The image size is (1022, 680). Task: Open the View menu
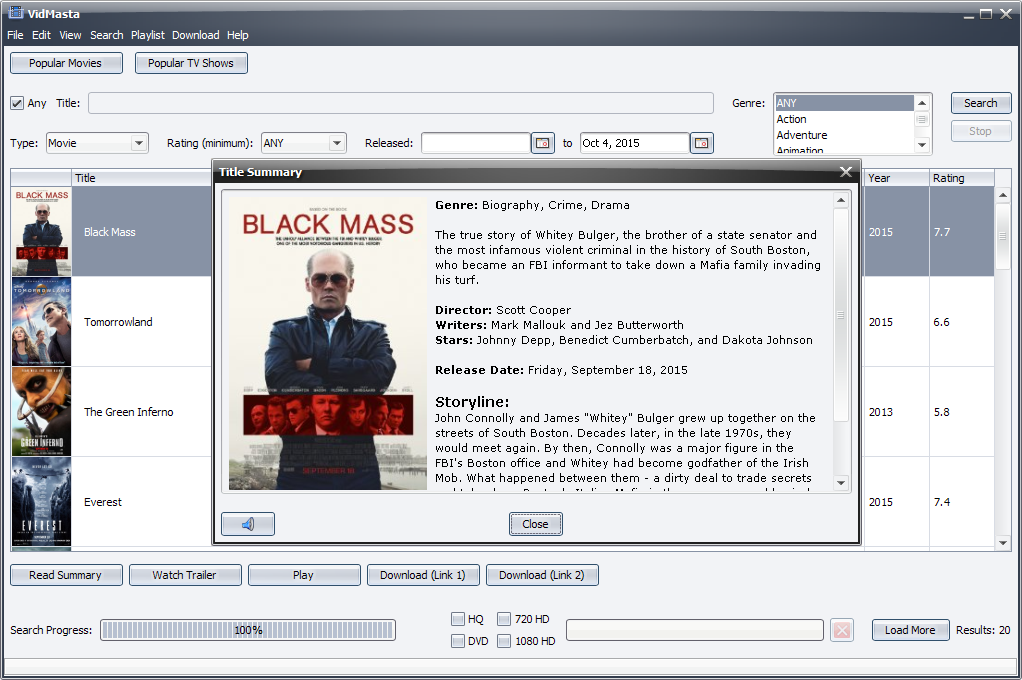click(x=70, y=35)
